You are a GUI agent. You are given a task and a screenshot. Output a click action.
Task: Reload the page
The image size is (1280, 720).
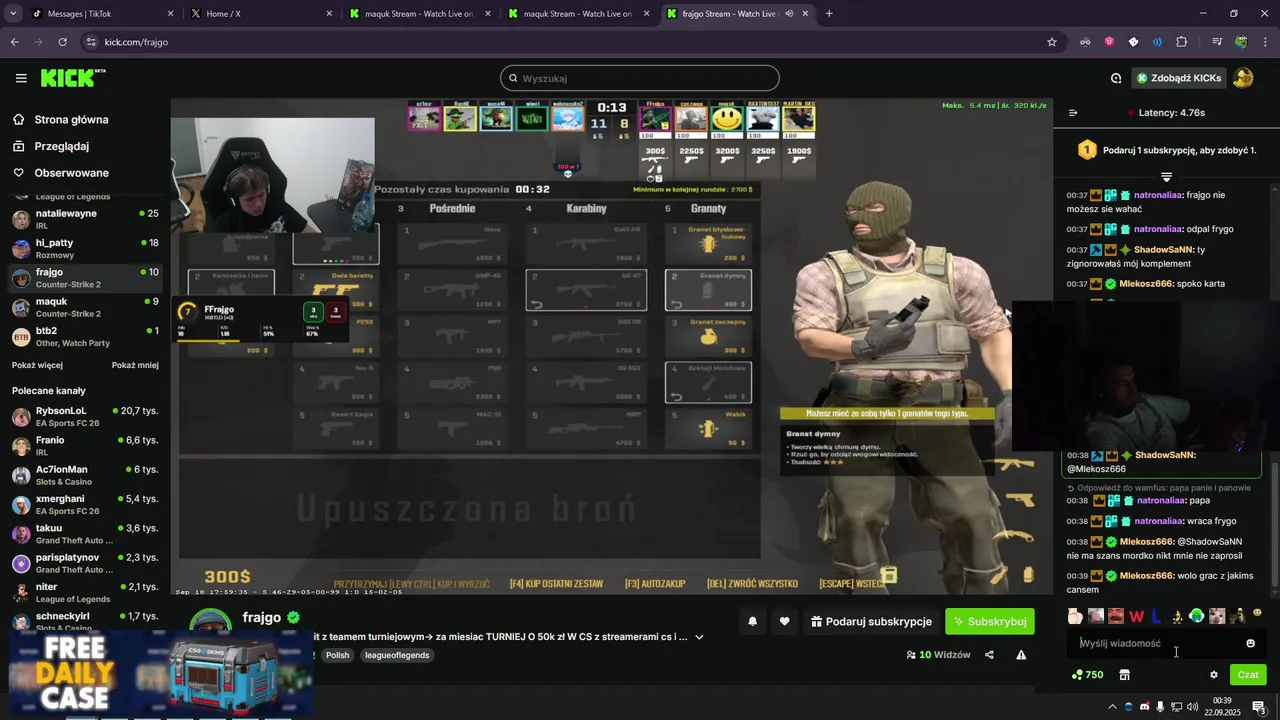(x=62, y=42)
